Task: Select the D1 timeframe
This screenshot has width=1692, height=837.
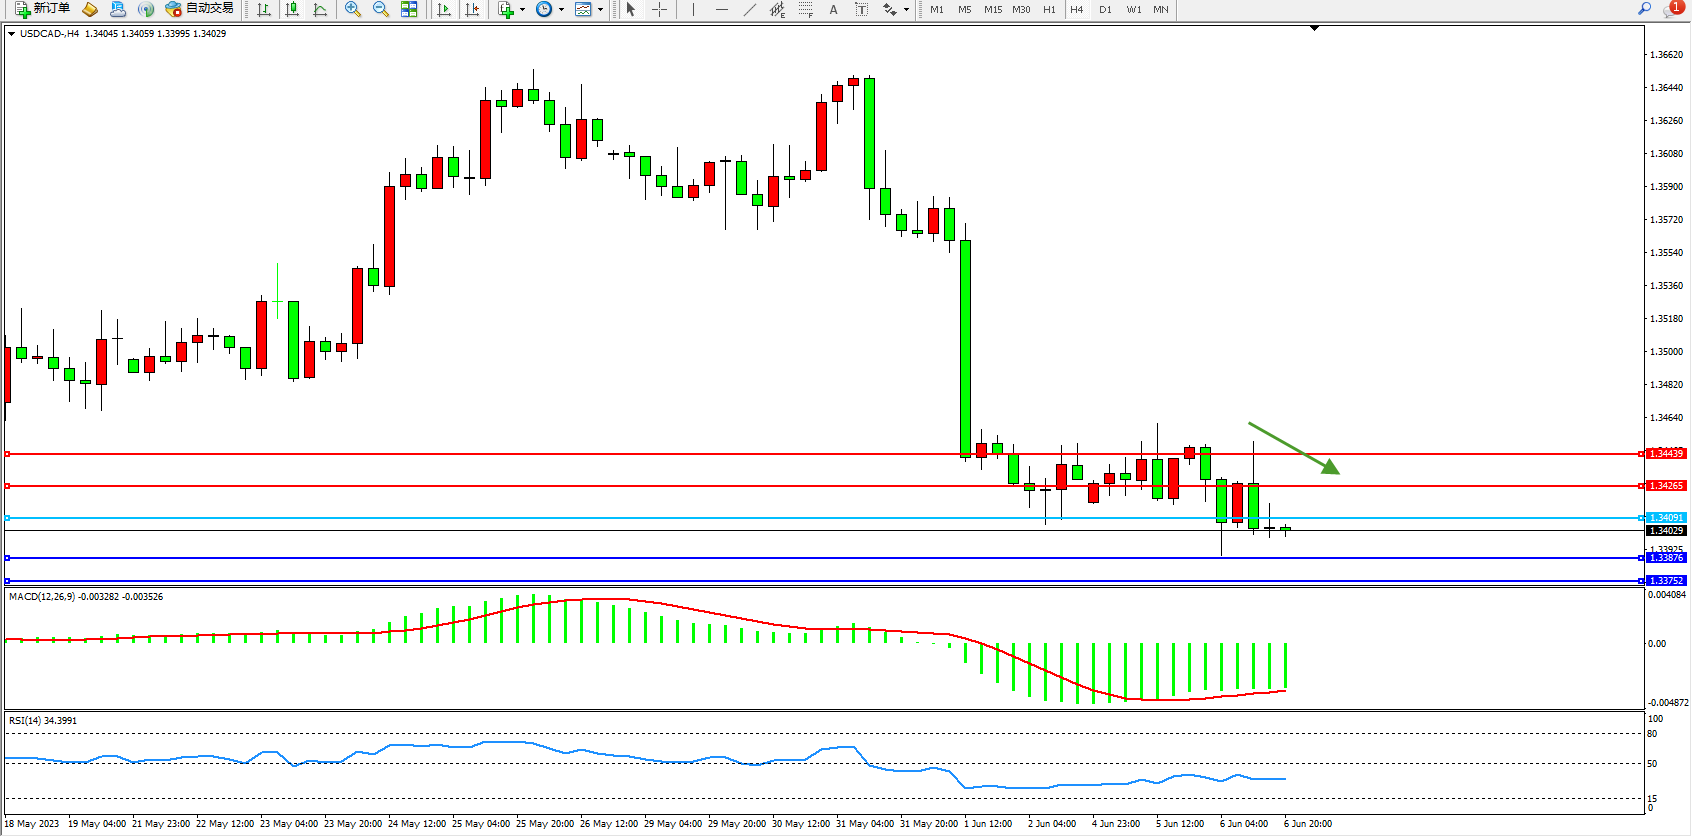Action: tap(1105, 9)
